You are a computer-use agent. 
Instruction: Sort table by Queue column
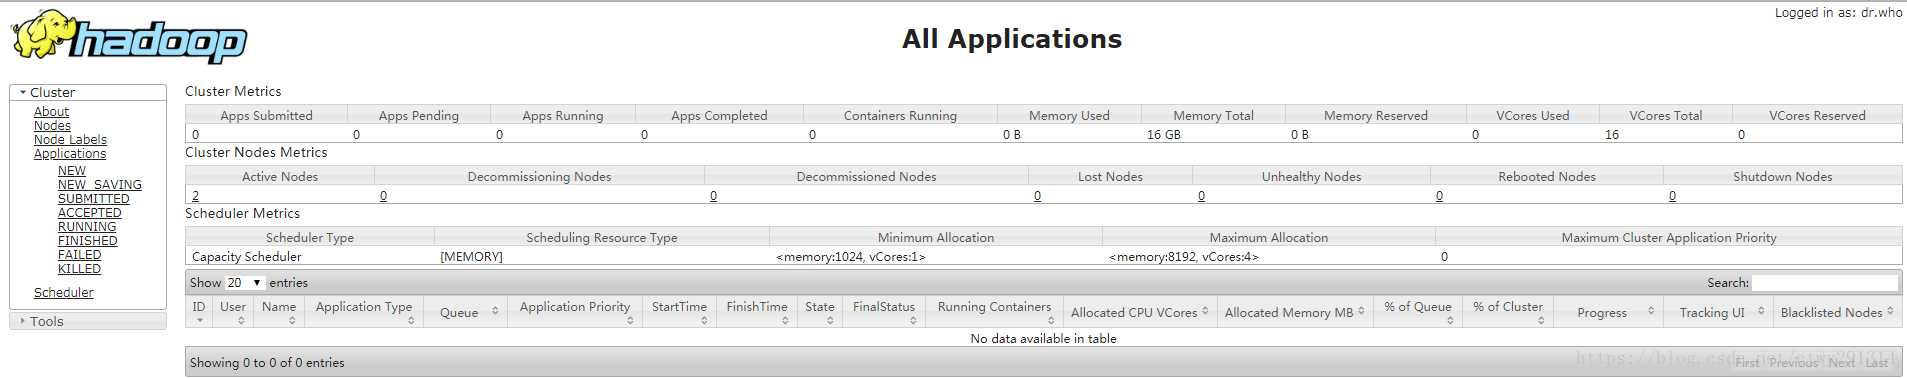(466, 312)
